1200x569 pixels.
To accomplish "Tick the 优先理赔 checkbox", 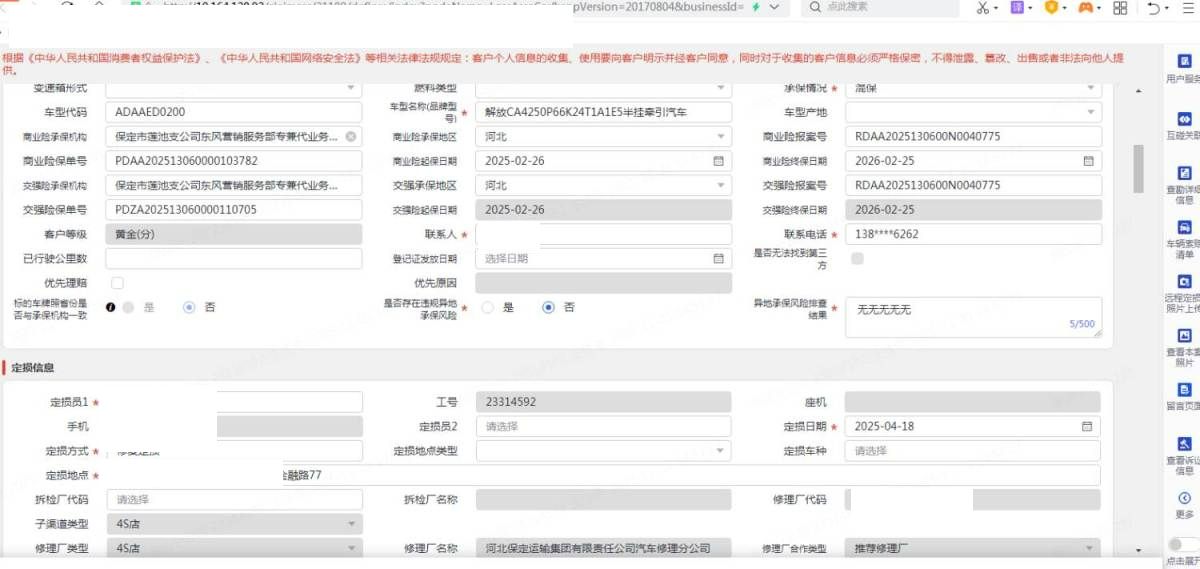I will coord(118,283).
